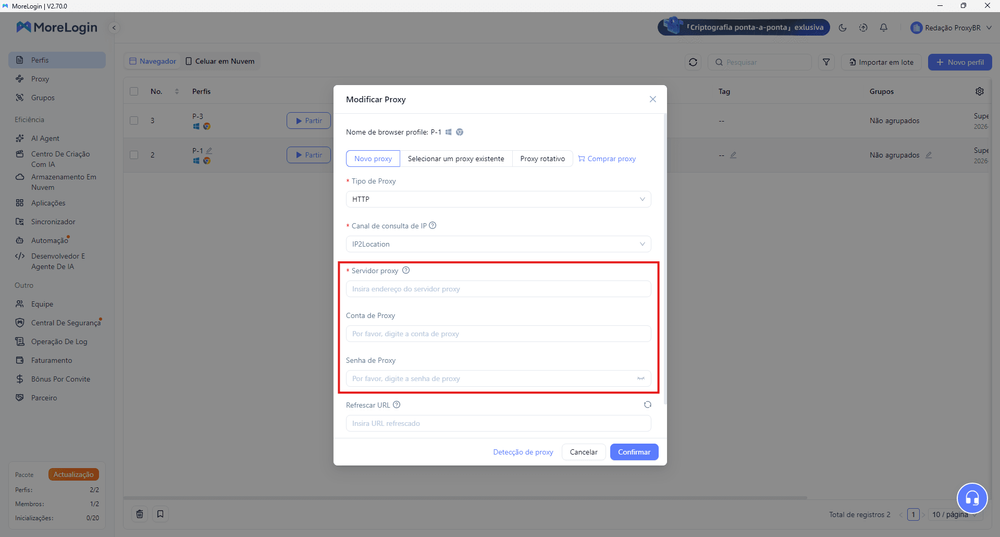Click the Actualização upgrade button
1000x537 pixels.
(73, 474)
